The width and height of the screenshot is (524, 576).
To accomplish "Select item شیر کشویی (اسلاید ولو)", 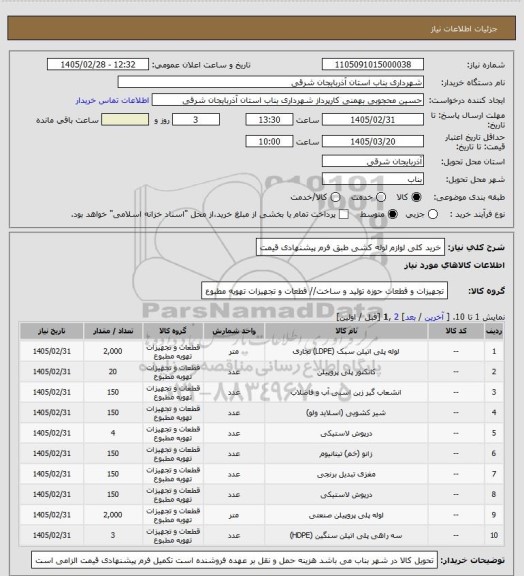I will (346, 413).
